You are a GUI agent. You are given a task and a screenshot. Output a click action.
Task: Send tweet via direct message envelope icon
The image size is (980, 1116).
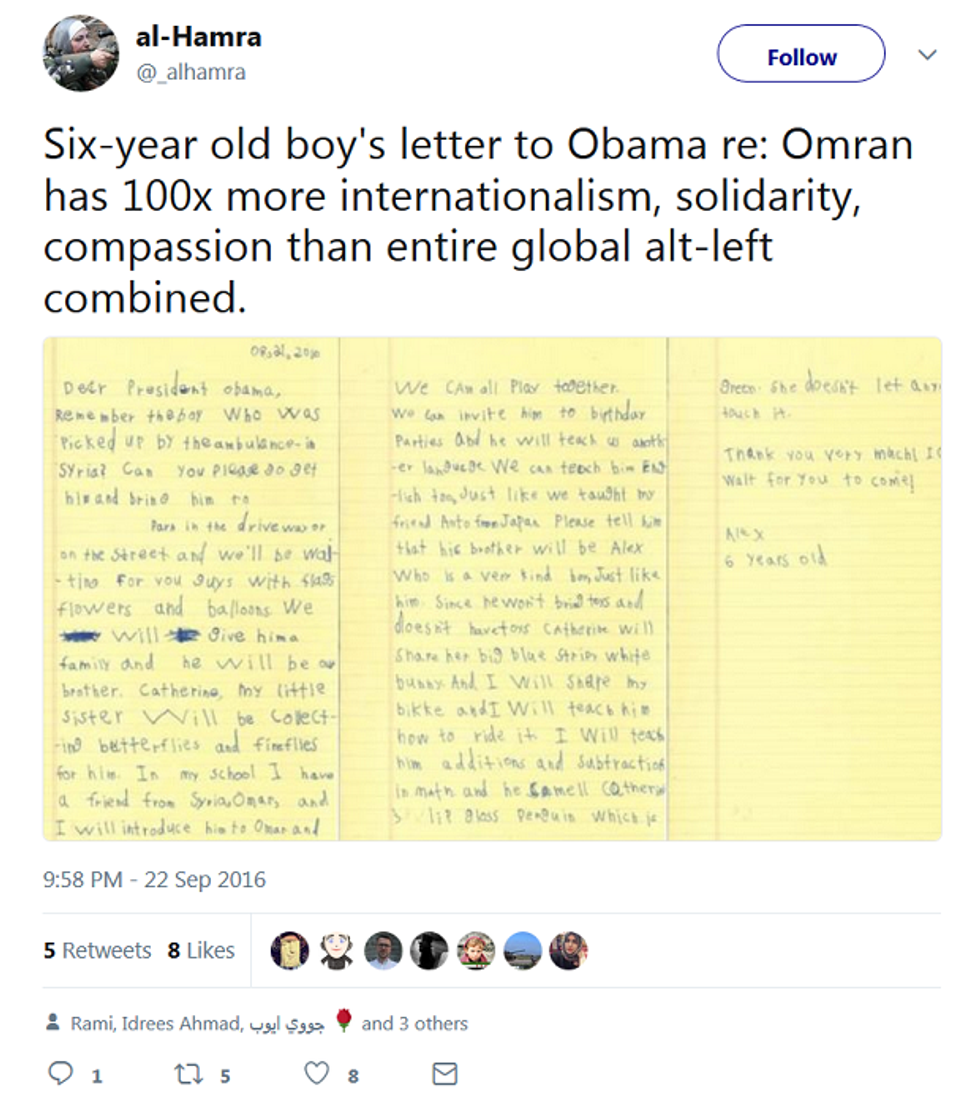tap(444, 1075)
